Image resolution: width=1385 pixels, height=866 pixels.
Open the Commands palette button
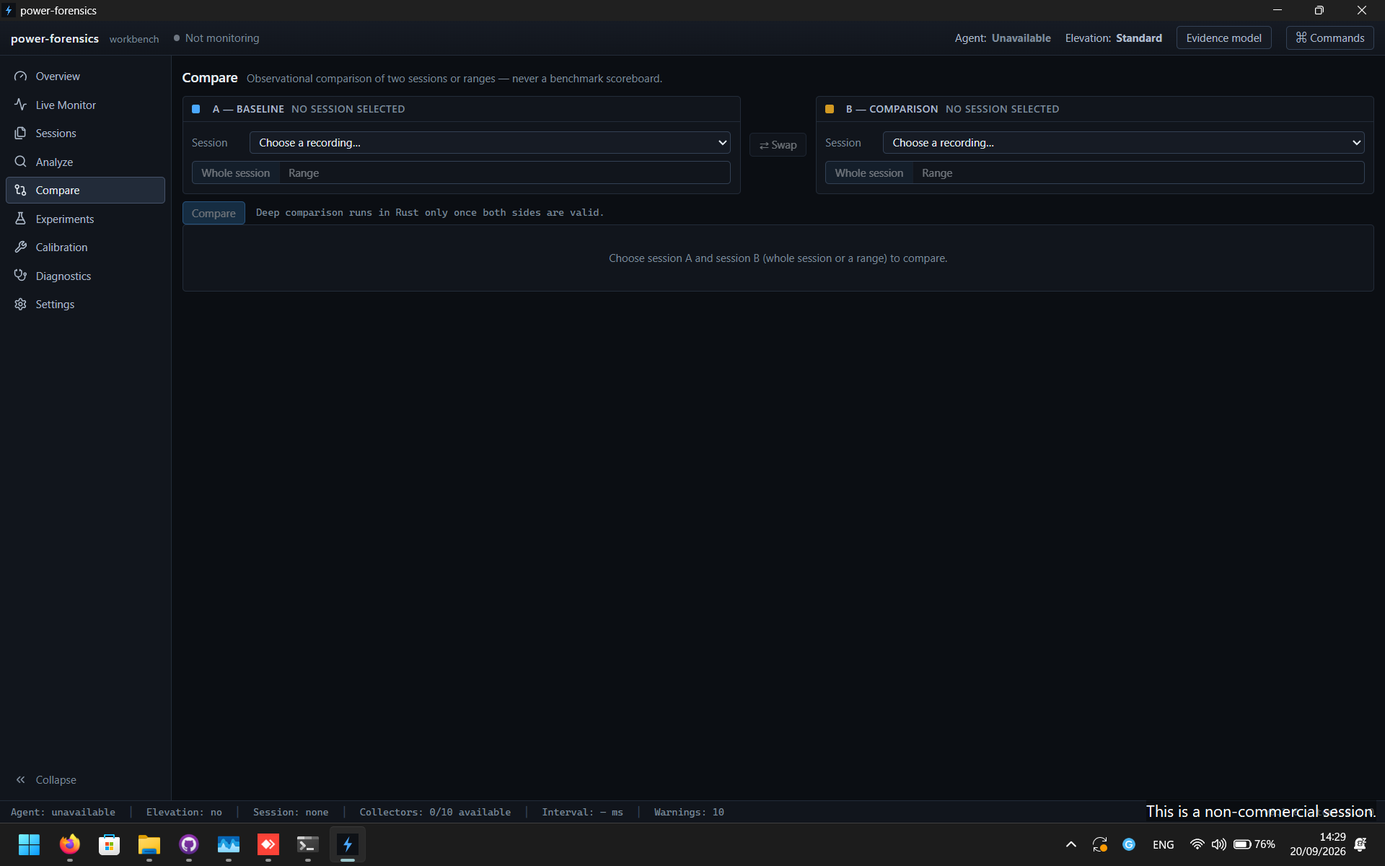coord(1329,38)
